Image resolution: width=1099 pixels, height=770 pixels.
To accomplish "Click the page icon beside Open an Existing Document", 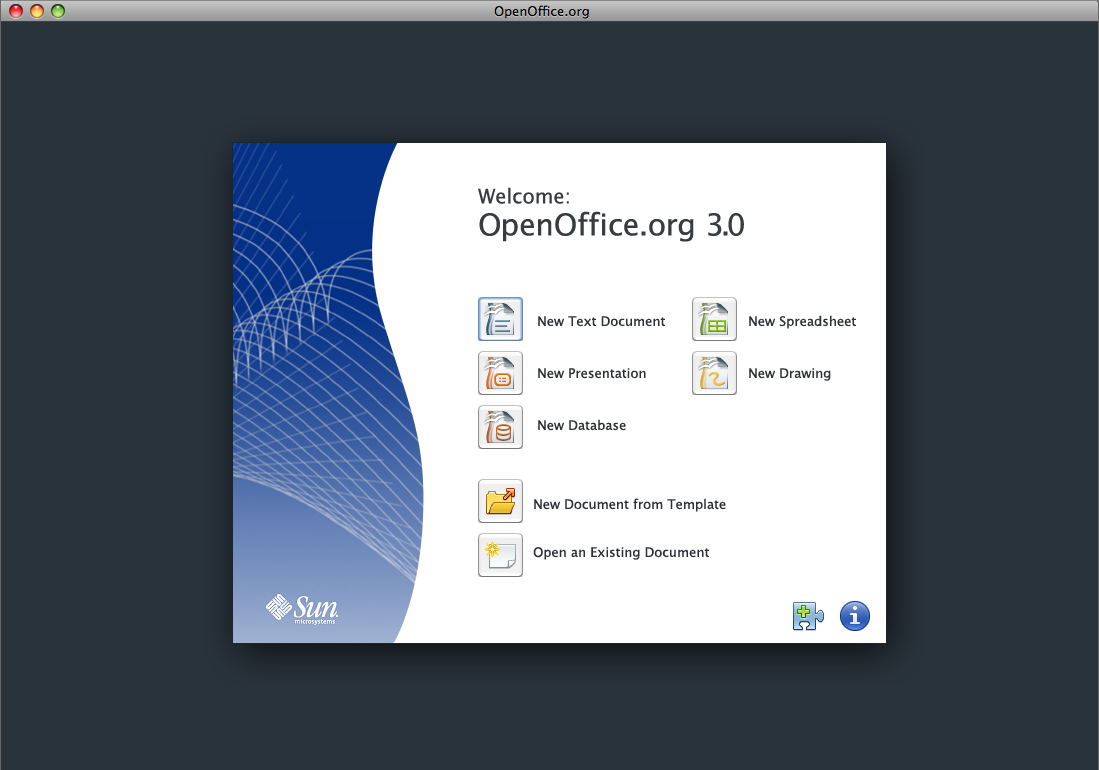I will (x=500, y=555).
